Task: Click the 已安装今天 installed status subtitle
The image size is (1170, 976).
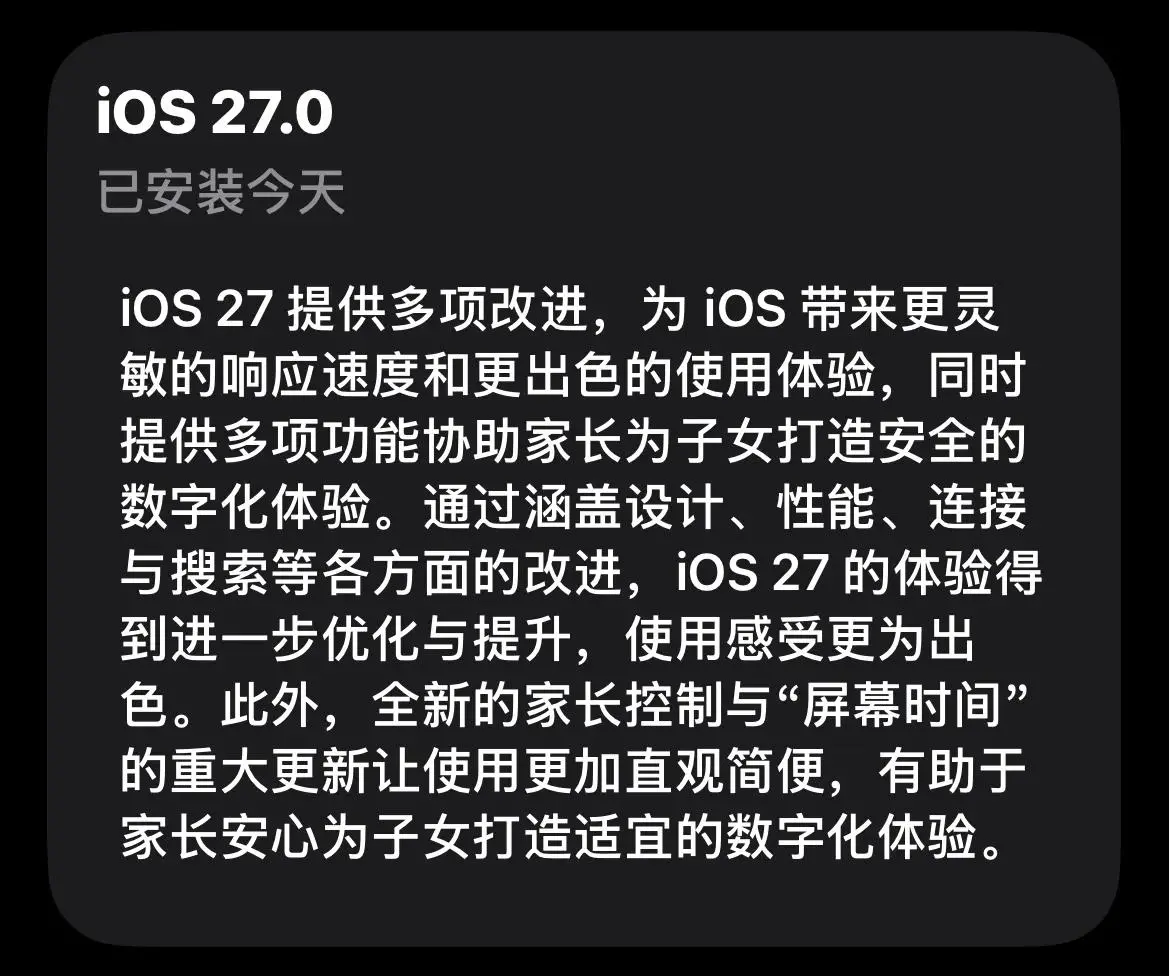Action: click(221, 192)
